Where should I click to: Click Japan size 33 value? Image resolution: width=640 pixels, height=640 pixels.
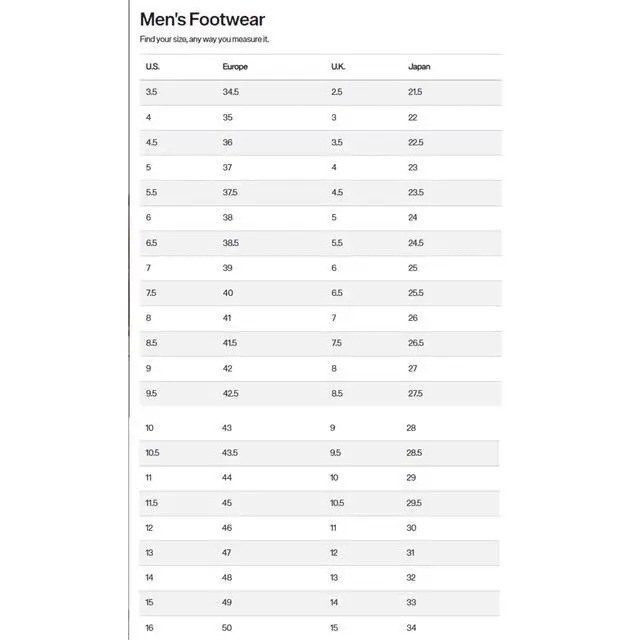(x=412, y=603)
